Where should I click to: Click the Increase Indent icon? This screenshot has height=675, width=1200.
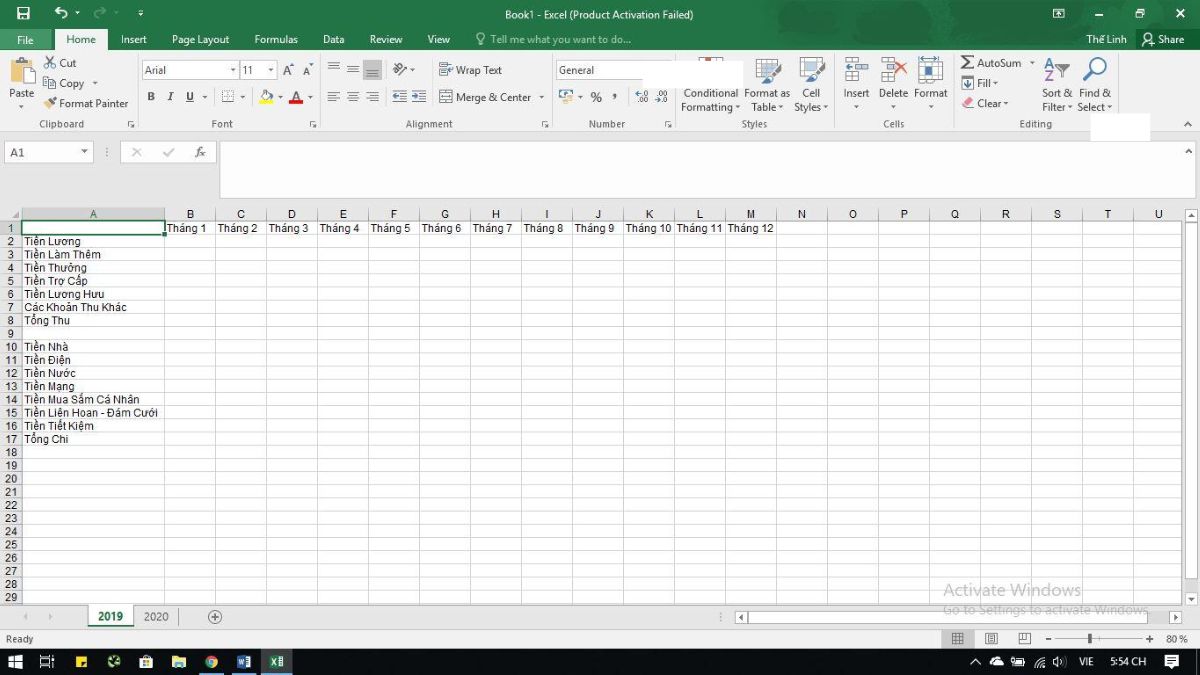(x=419, y=97)
